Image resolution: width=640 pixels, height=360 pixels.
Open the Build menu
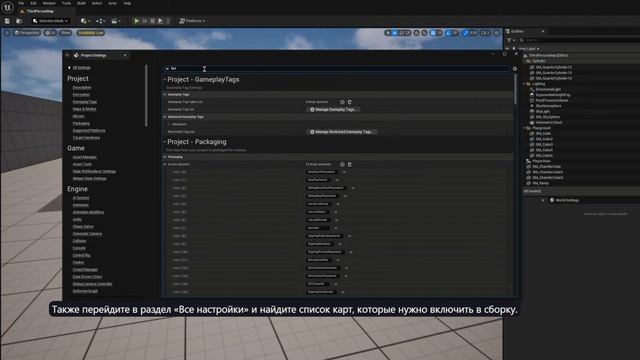coord(81,3)
